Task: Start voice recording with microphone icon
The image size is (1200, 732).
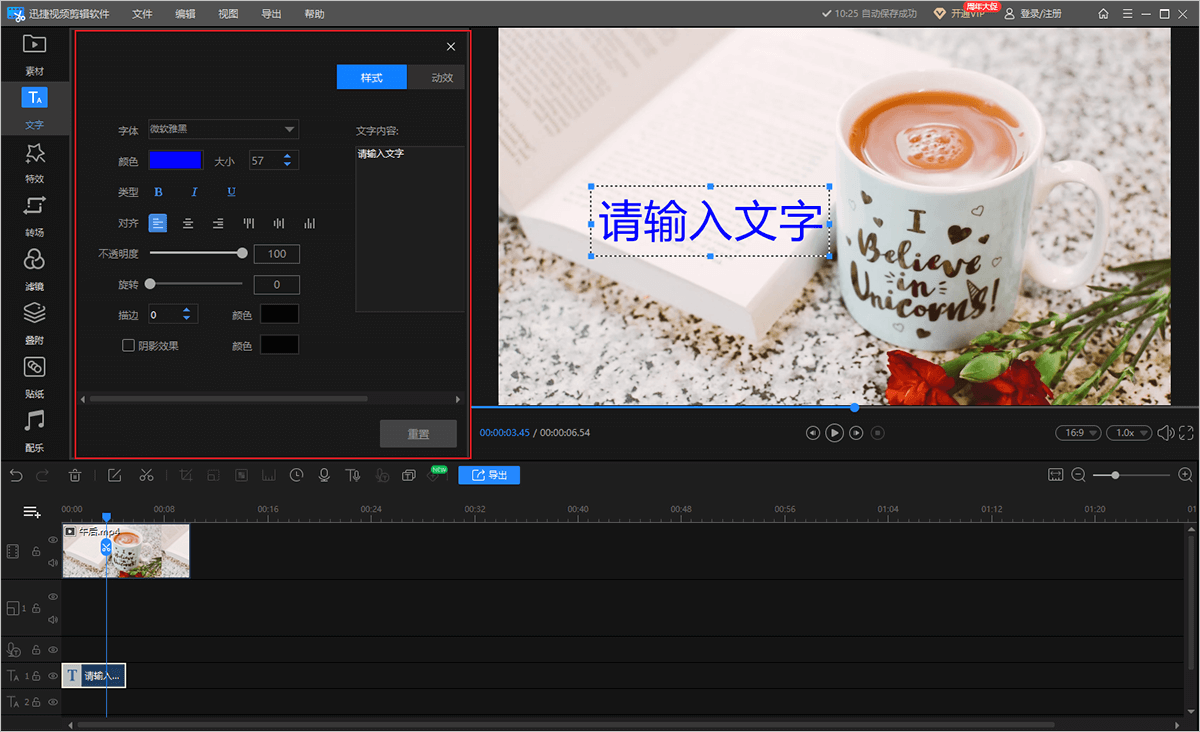Action: [x=324, y=475]
